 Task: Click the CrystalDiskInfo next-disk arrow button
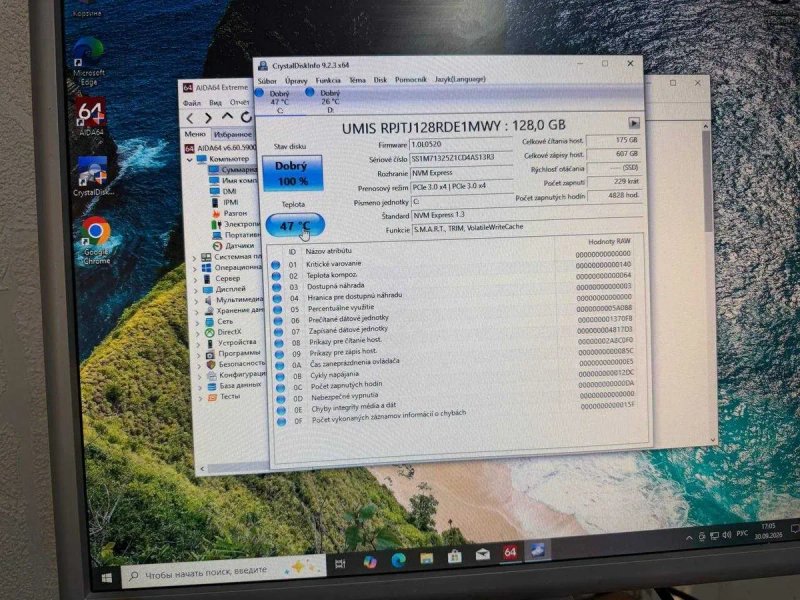[x=634, y=123]
